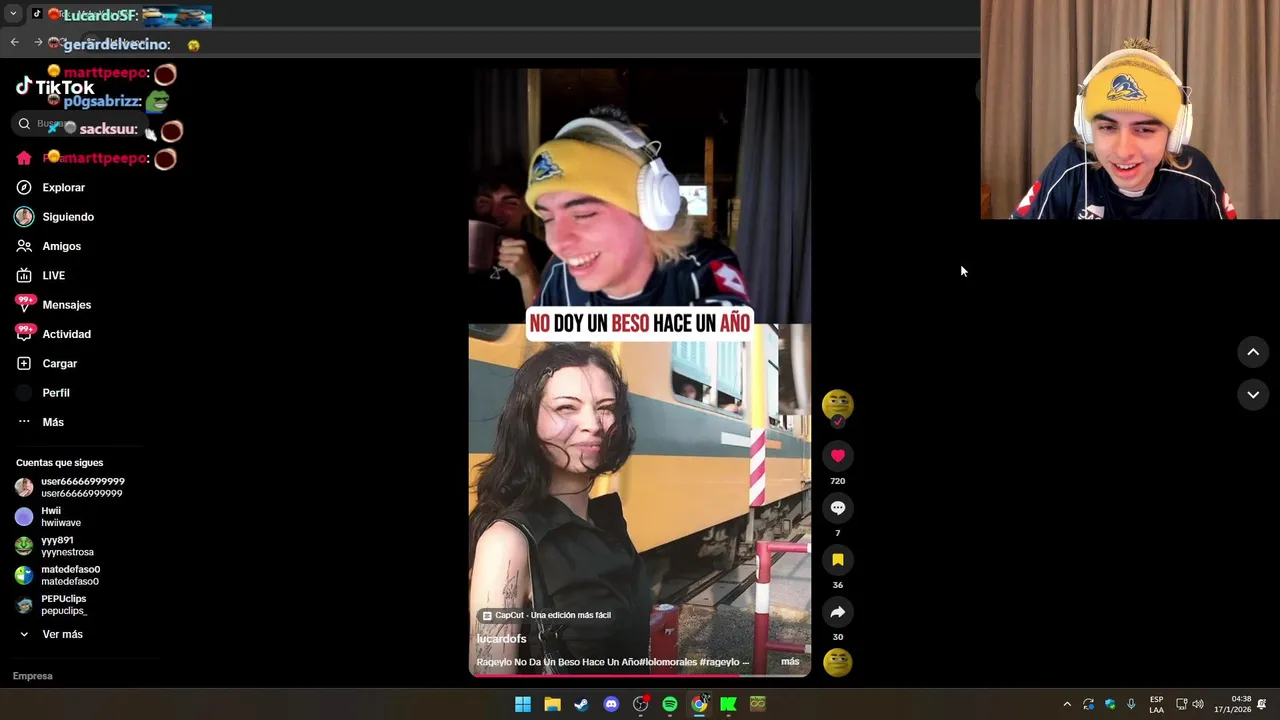Open the creator avatar above the heart
The image size is (1280, 720).
point(838,404)
